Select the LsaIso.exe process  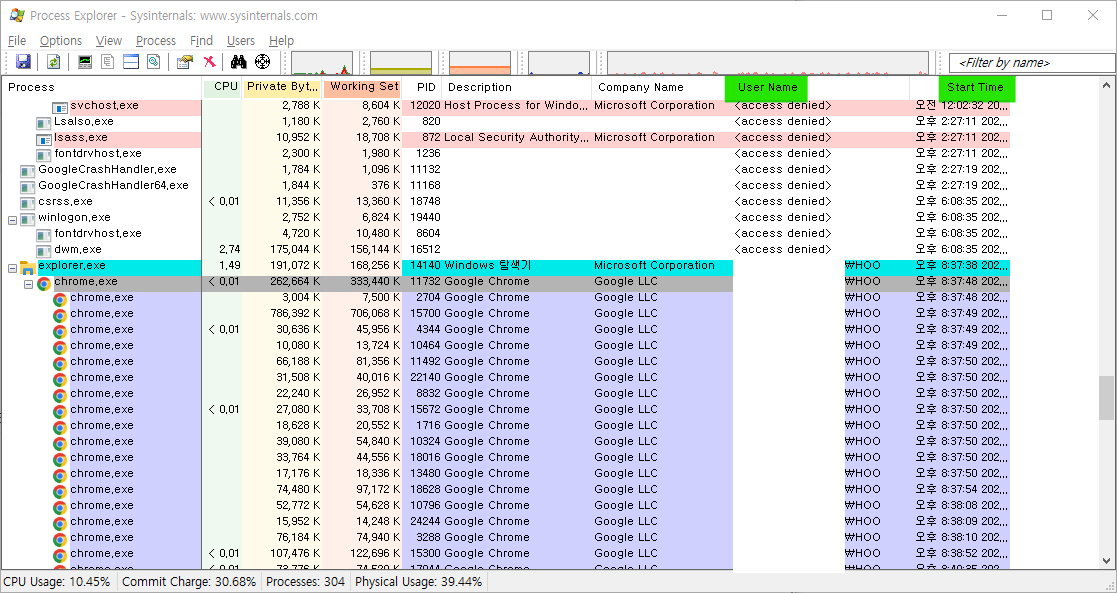coord(83,122)
